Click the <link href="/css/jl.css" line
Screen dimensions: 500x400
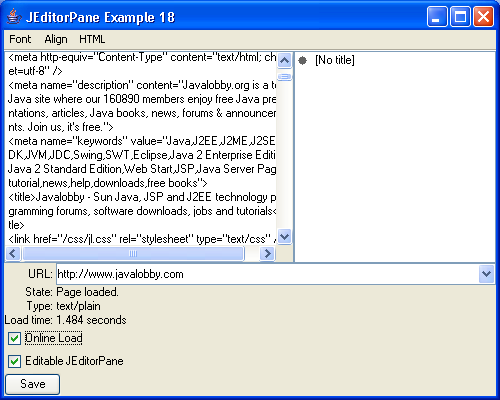pyautogui.click(x=142, y=239)
